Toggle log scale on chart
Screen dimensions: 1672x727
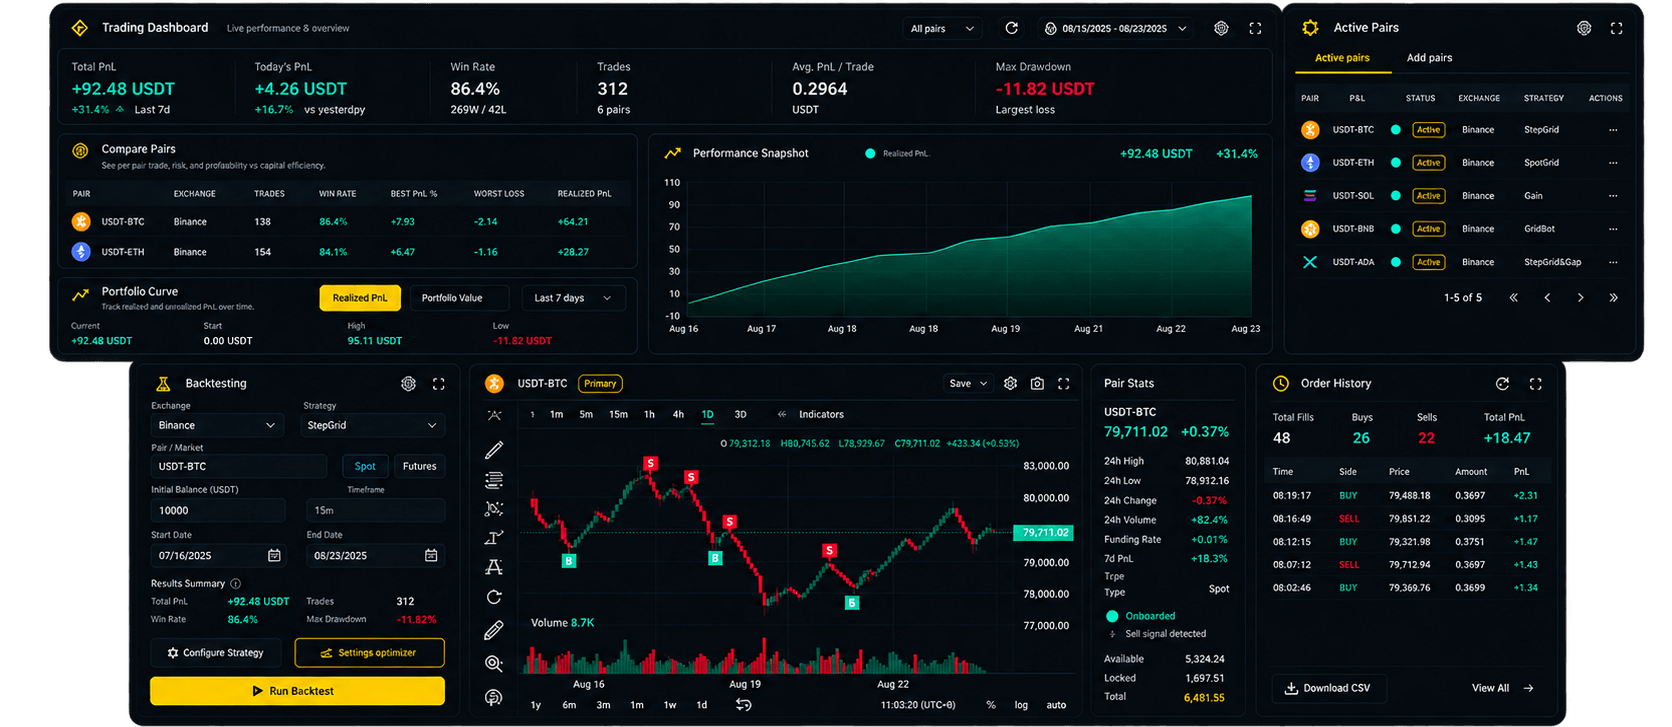(1021, 705)
